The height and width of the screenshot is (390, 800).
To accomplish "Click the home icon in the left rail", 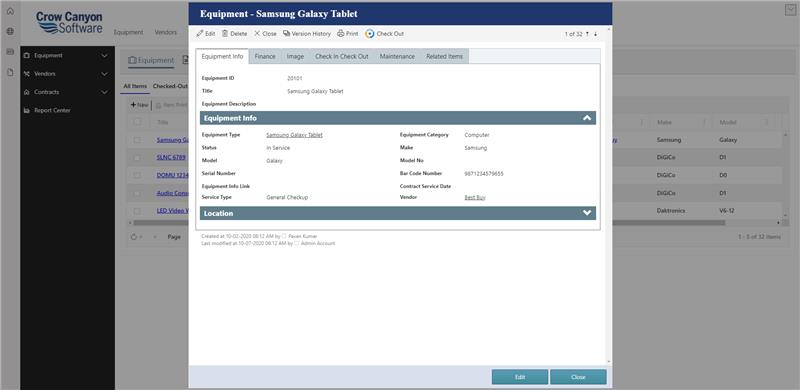I will (x=10, y=11).
